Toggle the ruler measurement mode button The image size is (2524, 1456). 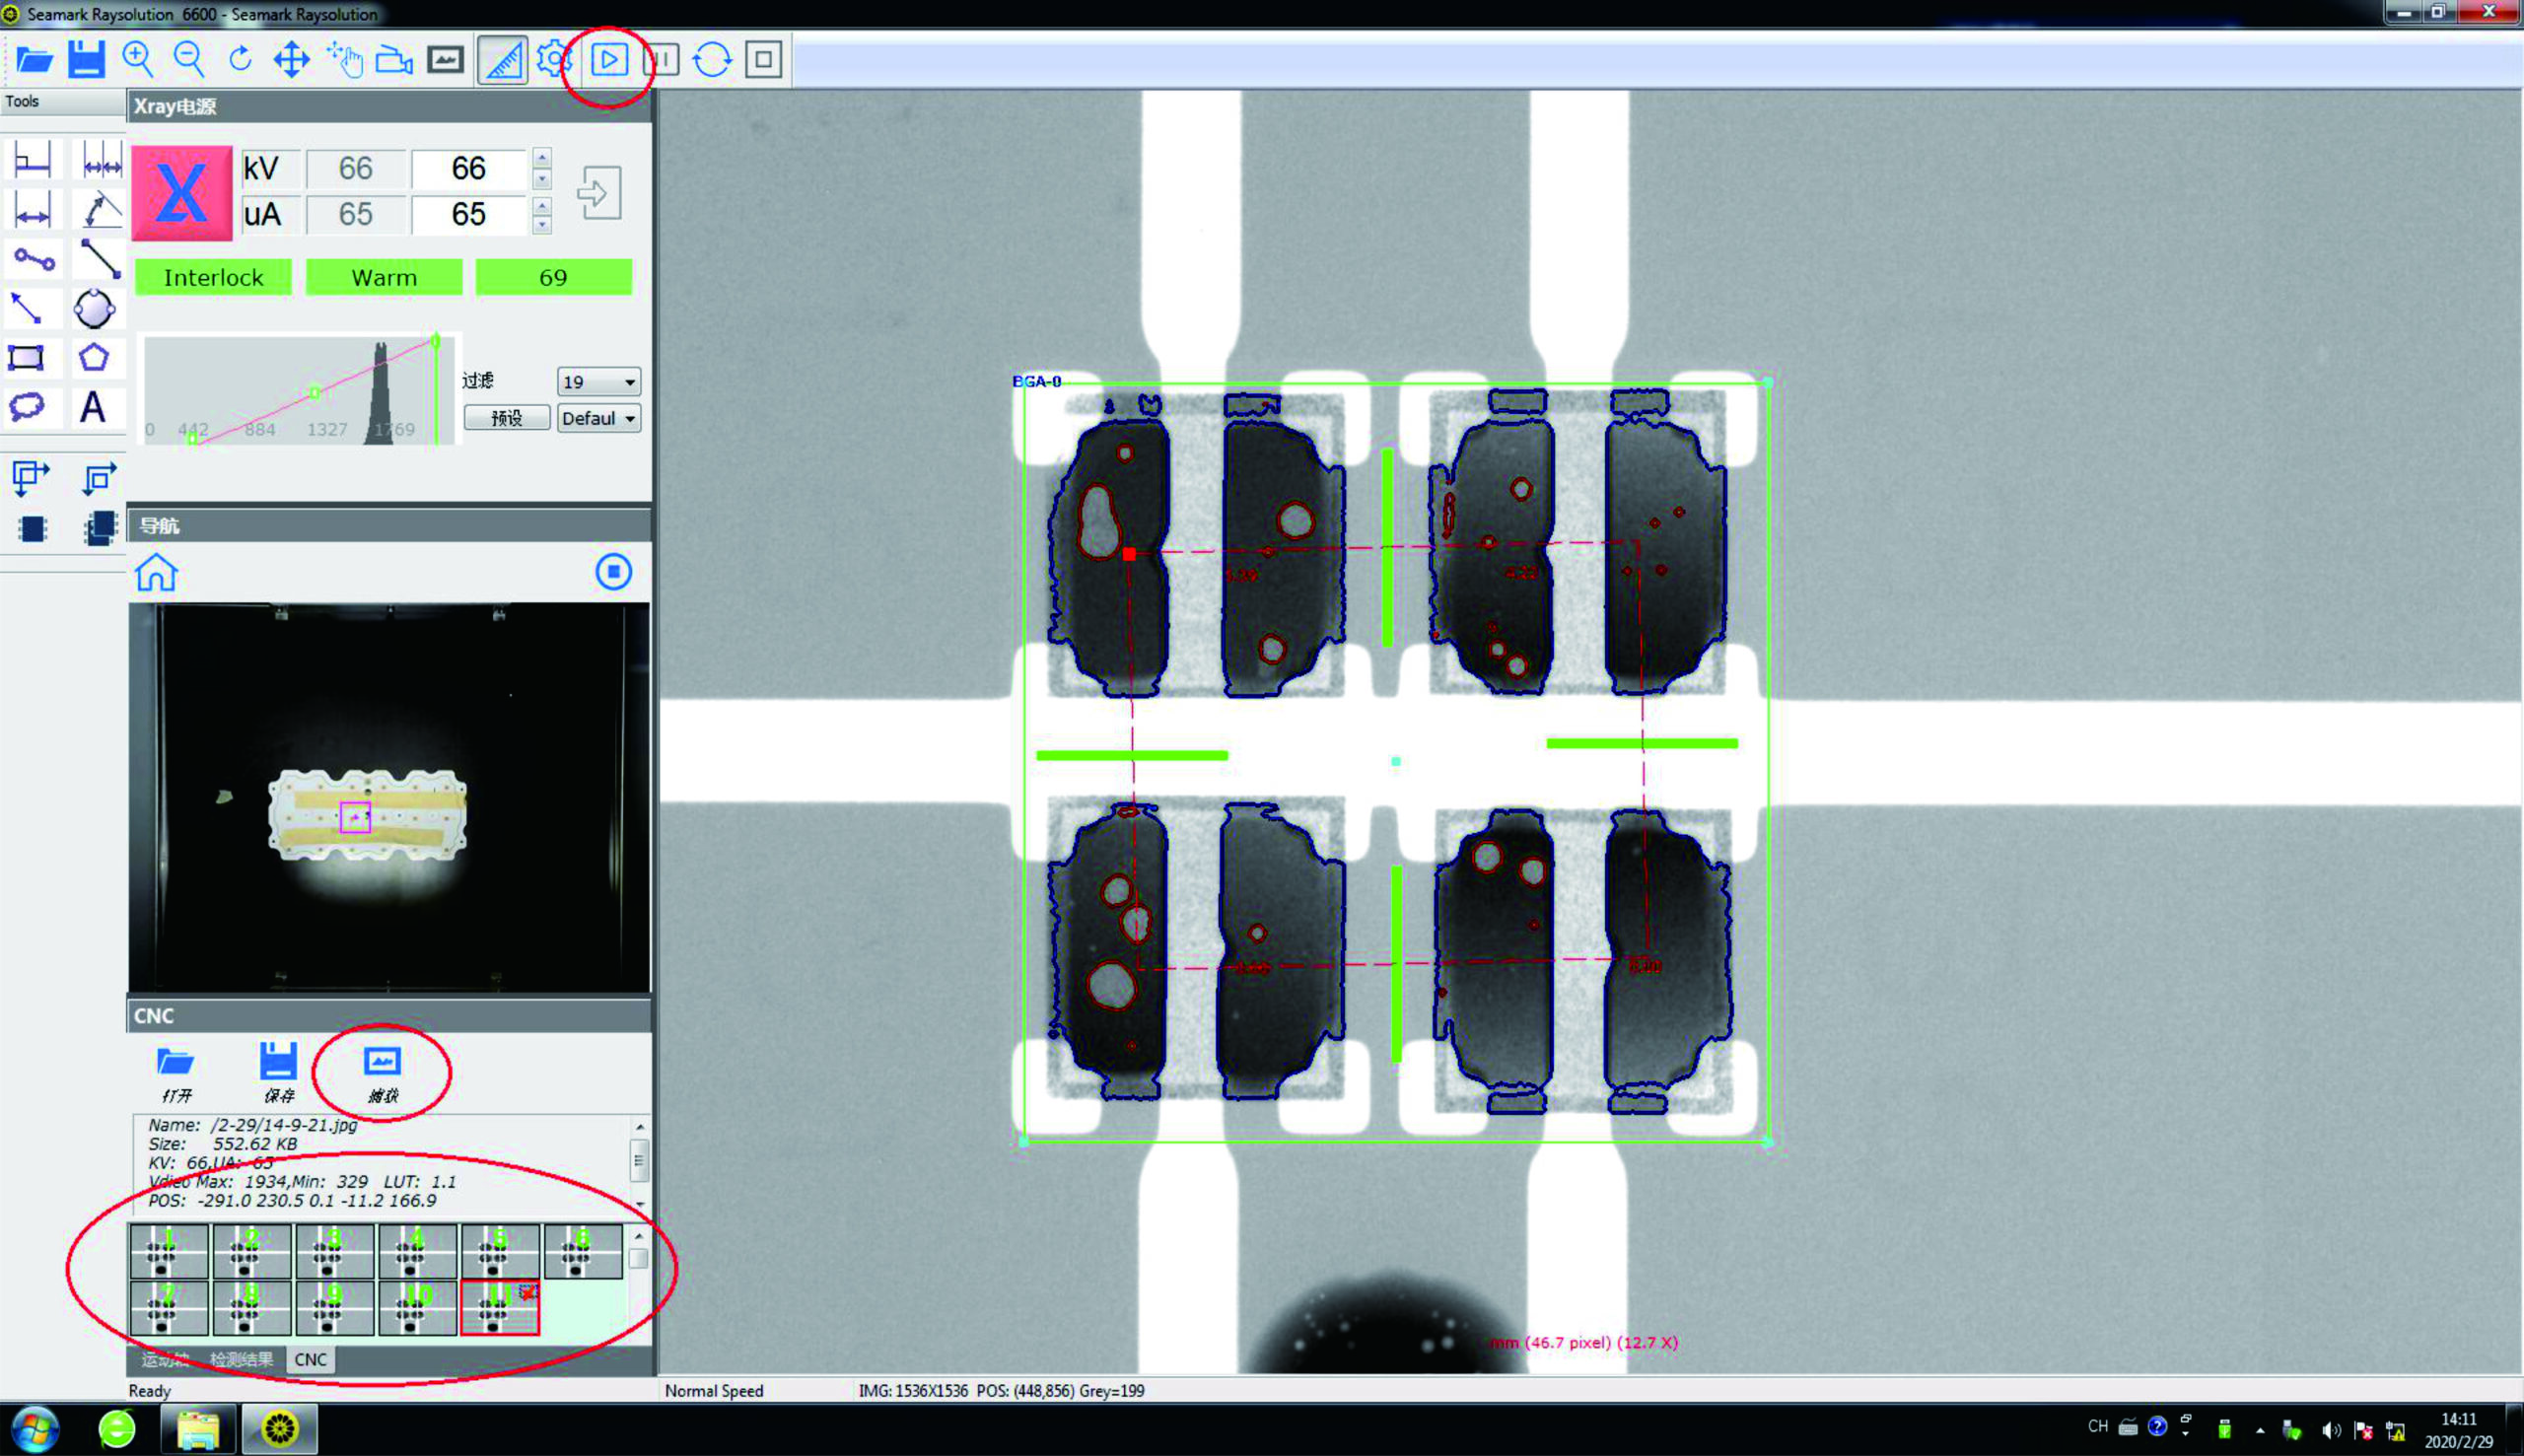tap(502, 59)
